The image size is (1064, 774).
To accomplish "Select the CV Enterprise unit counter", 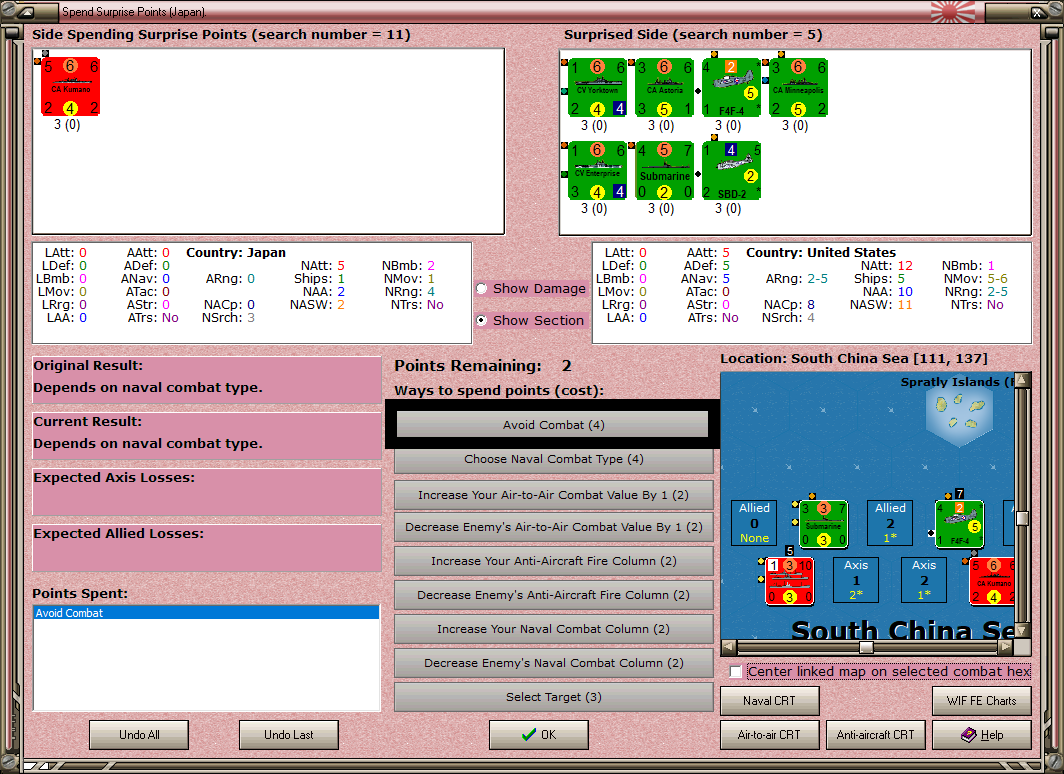I will (x=597, y=171).
